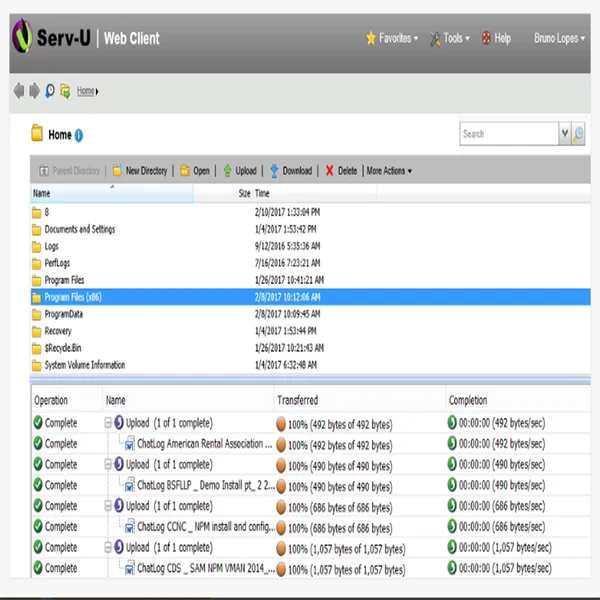Collapse the 686 bytes Upload group
The height and width of the screenshot is (600, 600).
[x=108, y=506]
